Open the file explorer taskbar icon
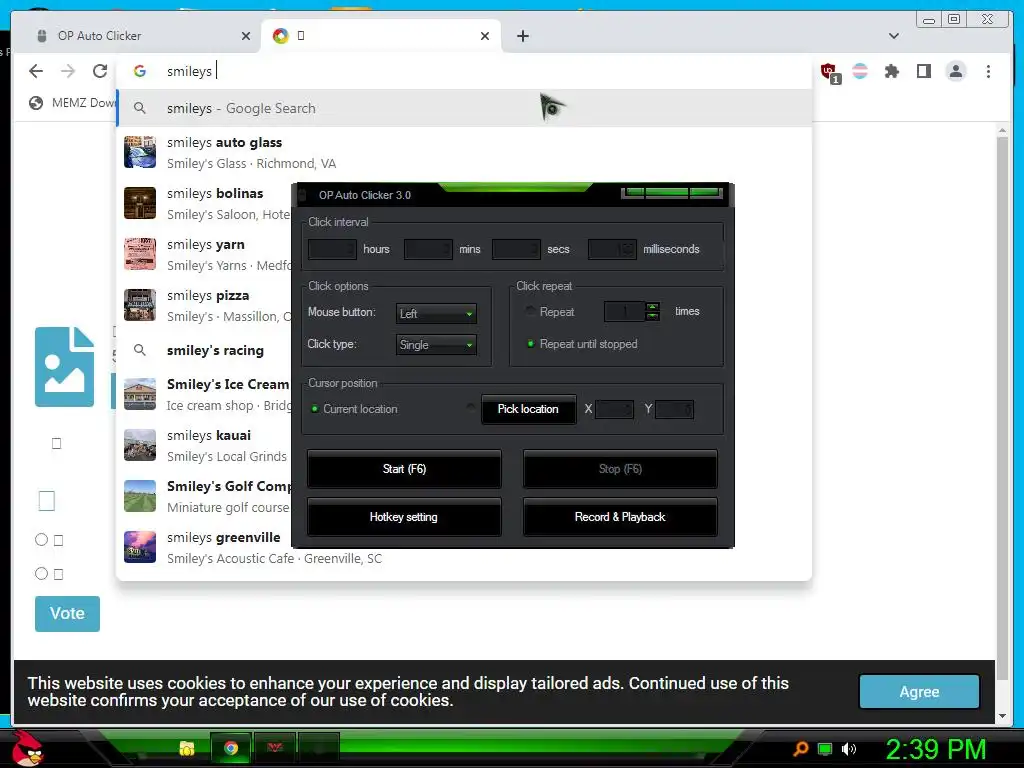 (x=187, y=748)
